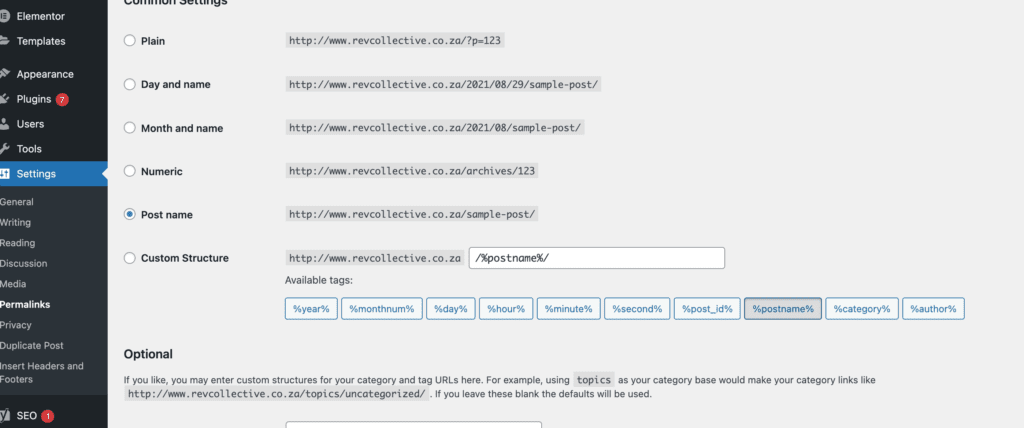Select the Plain permalink option

click(x=129, y=41)
